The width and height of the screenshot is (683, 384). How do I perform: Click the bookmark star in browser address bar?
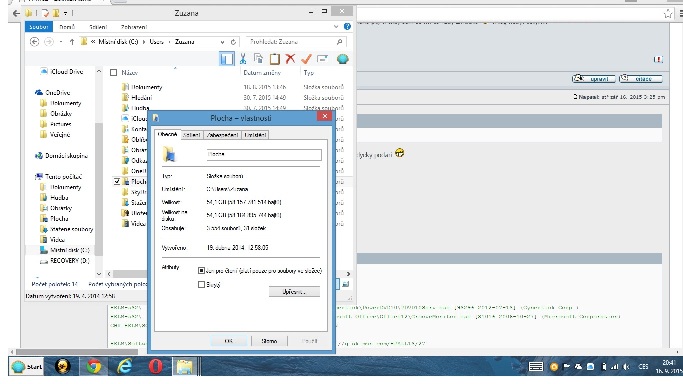click(668, 14)
